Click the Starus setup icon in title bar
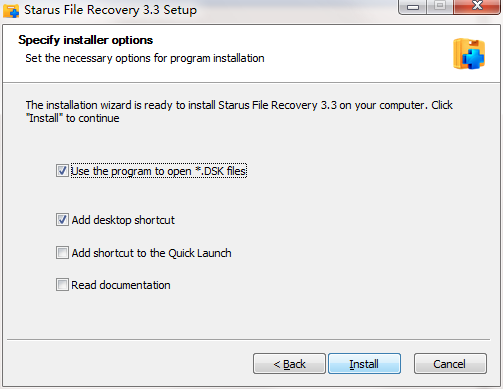This screenshot has width=503, height=389. point(11,10)
